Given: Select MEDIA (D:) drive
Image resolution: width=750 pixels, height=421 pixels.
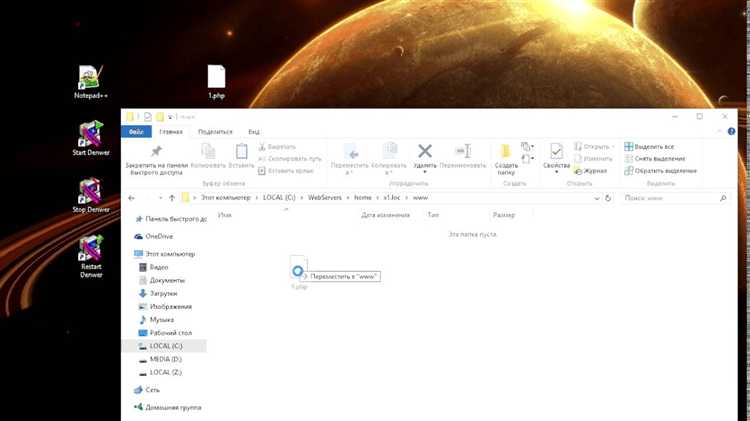Looking at the screenshot, I should pyautogui.click(x=160, y=359).
